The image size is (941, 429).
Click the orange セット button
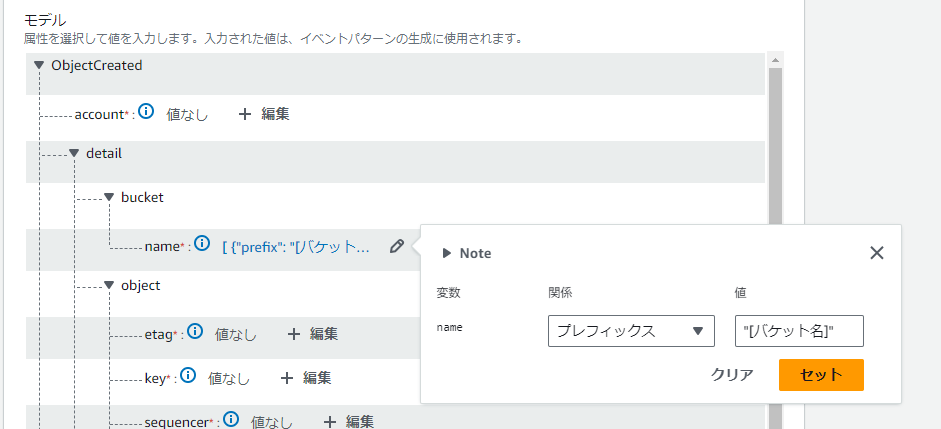click(821, 375)
